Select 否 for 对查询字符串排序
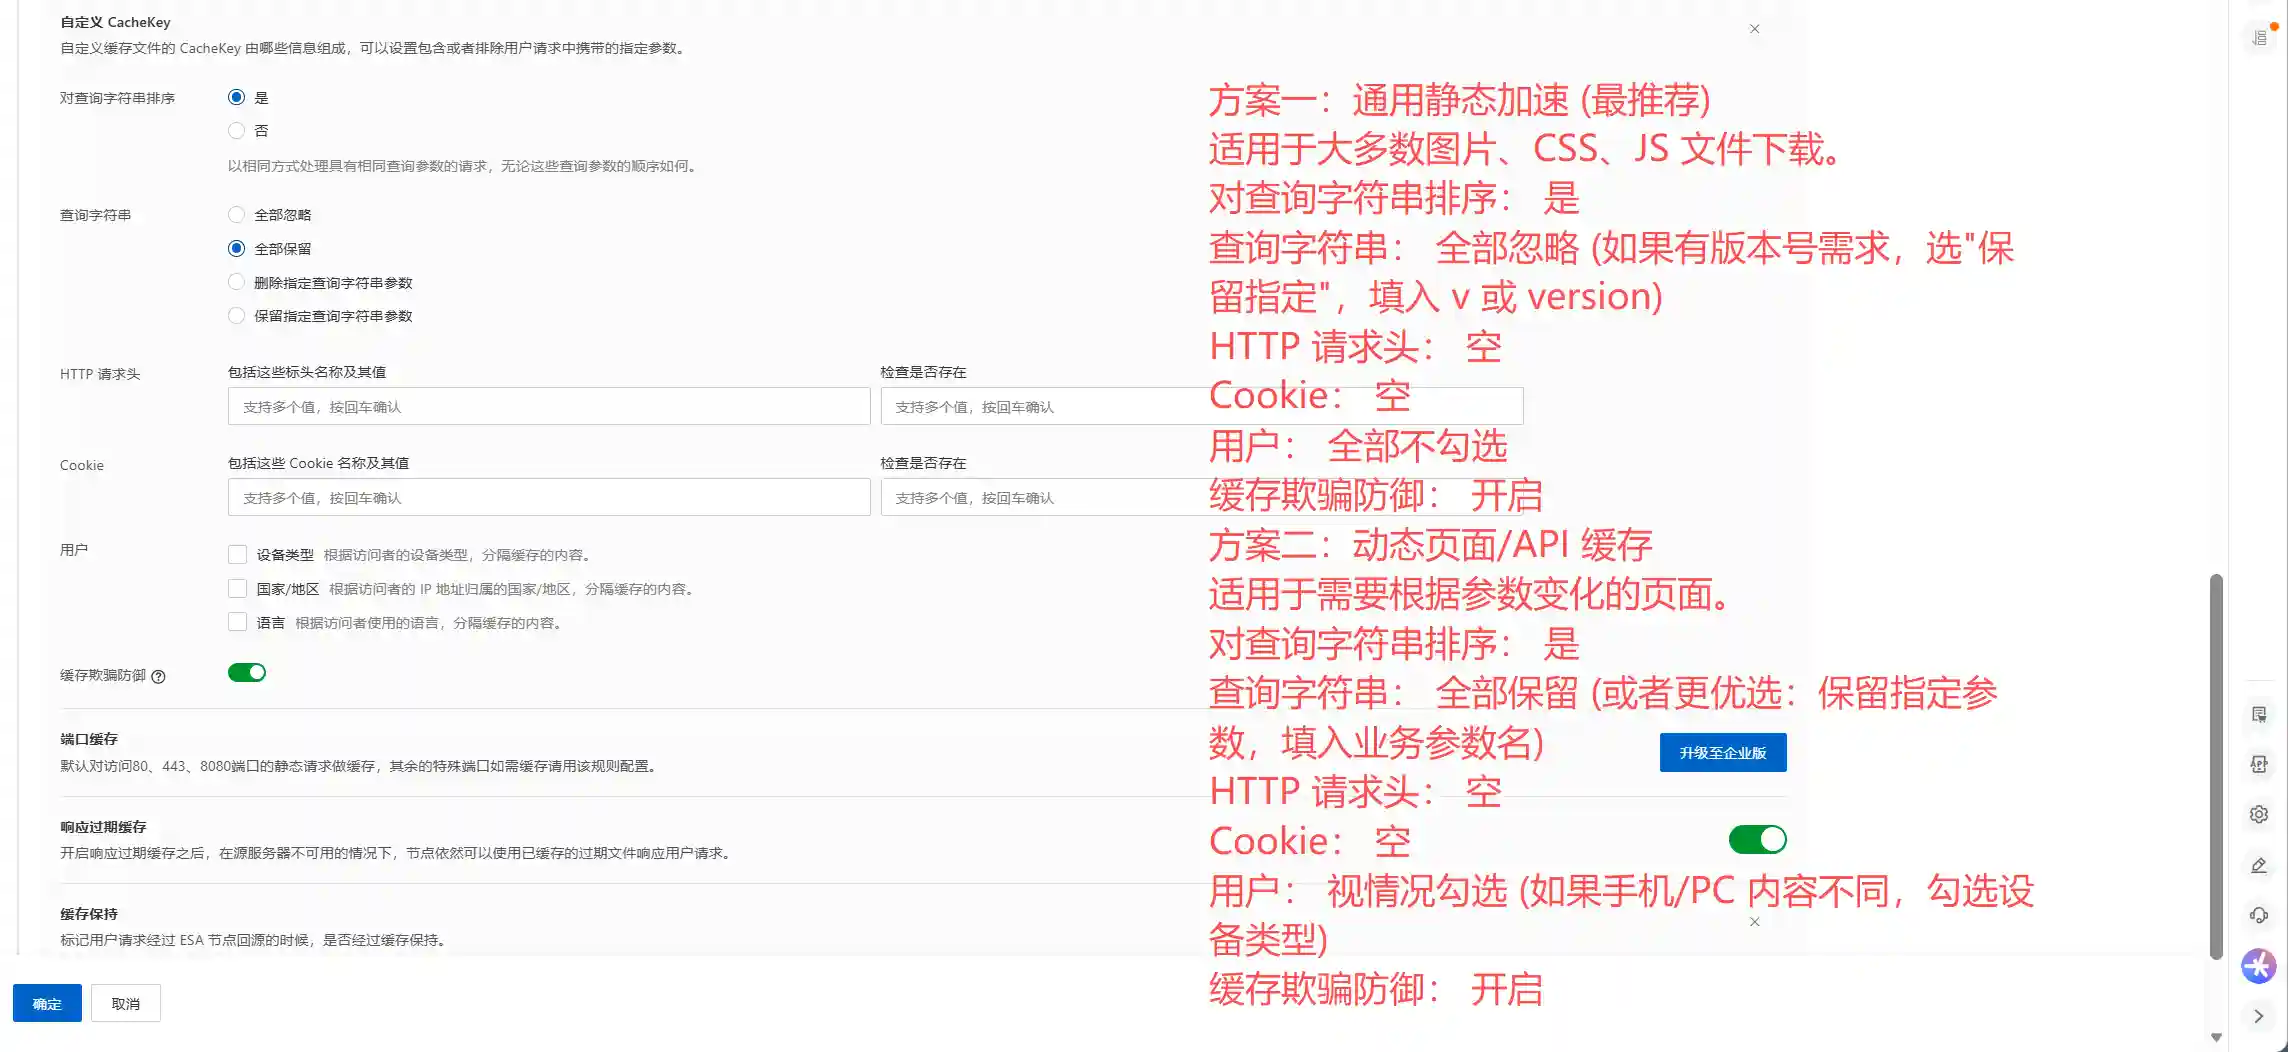Viewport: 2288px width, 1052px height. tap(236, 130)
